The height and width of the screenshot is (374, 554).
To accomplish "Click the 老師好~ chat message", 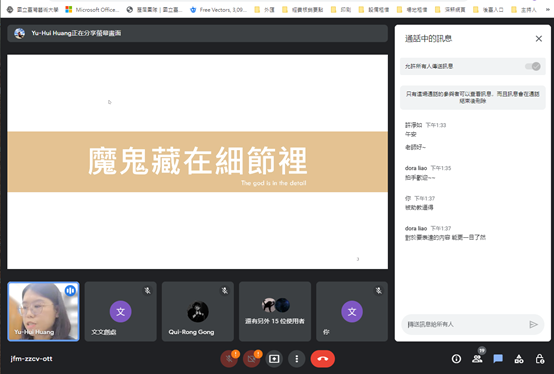I will 415,147.
